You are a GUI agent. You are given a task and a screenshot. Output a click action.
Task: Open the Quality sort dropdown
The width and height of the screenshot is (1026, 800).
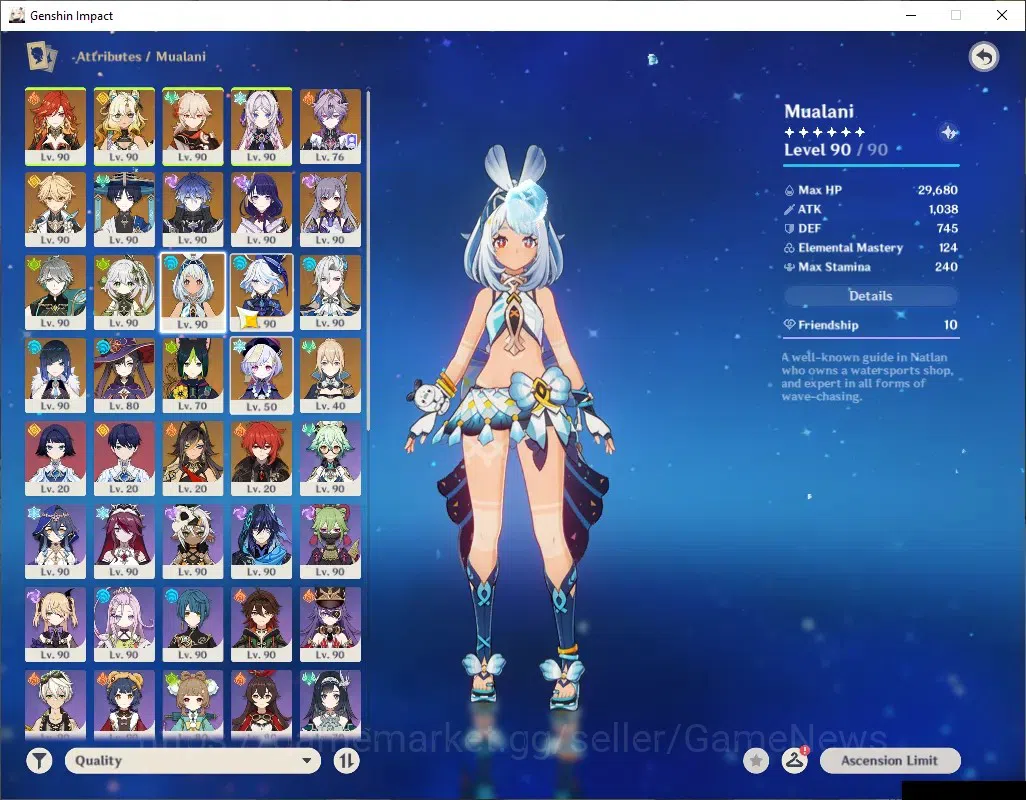193,761
